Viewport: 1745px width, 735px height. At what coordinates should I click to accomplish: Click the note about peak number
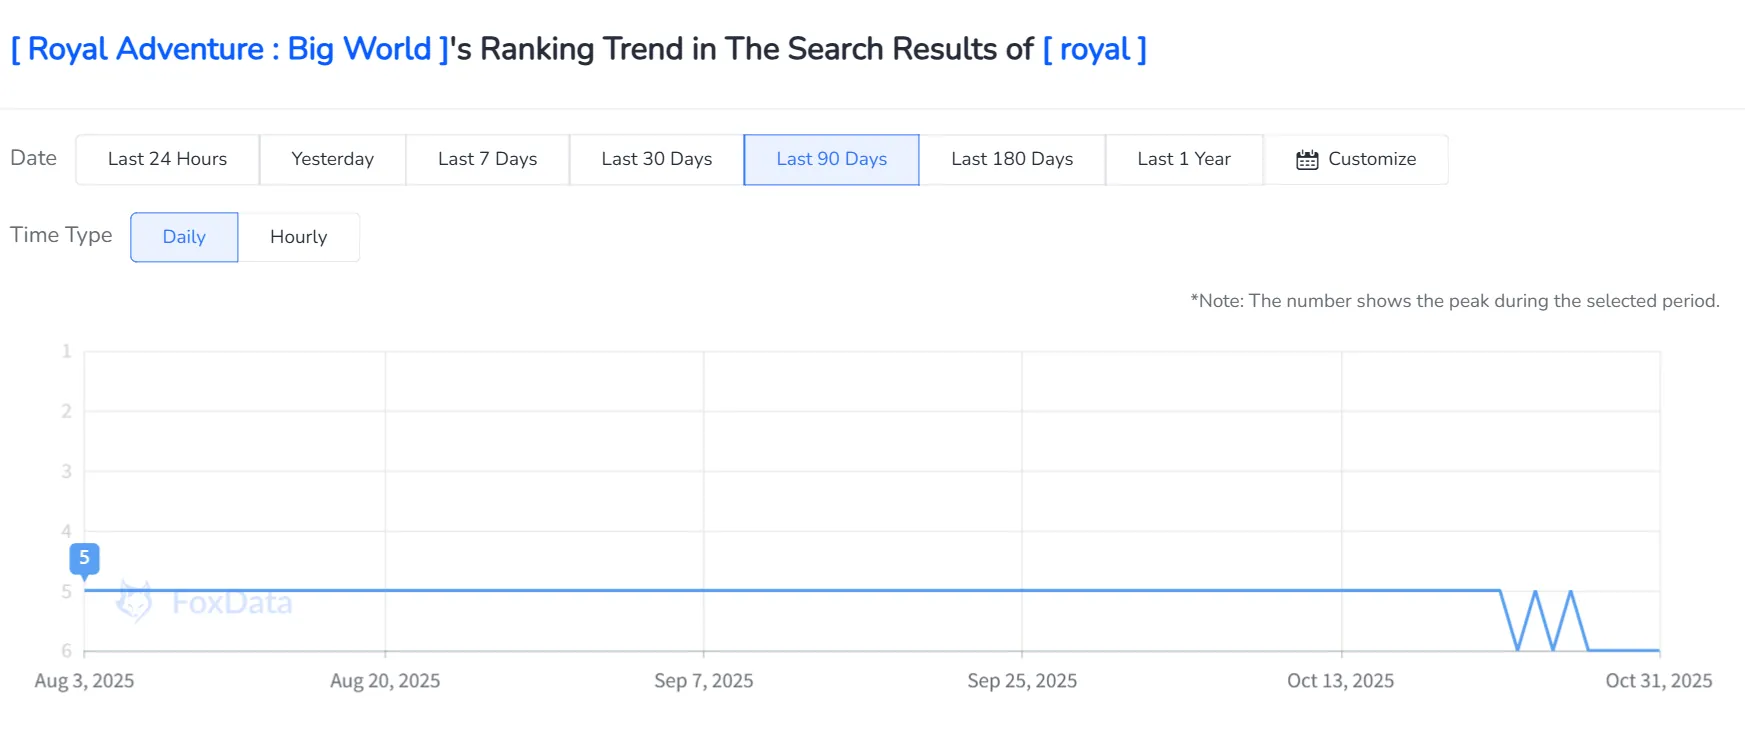1454,301
